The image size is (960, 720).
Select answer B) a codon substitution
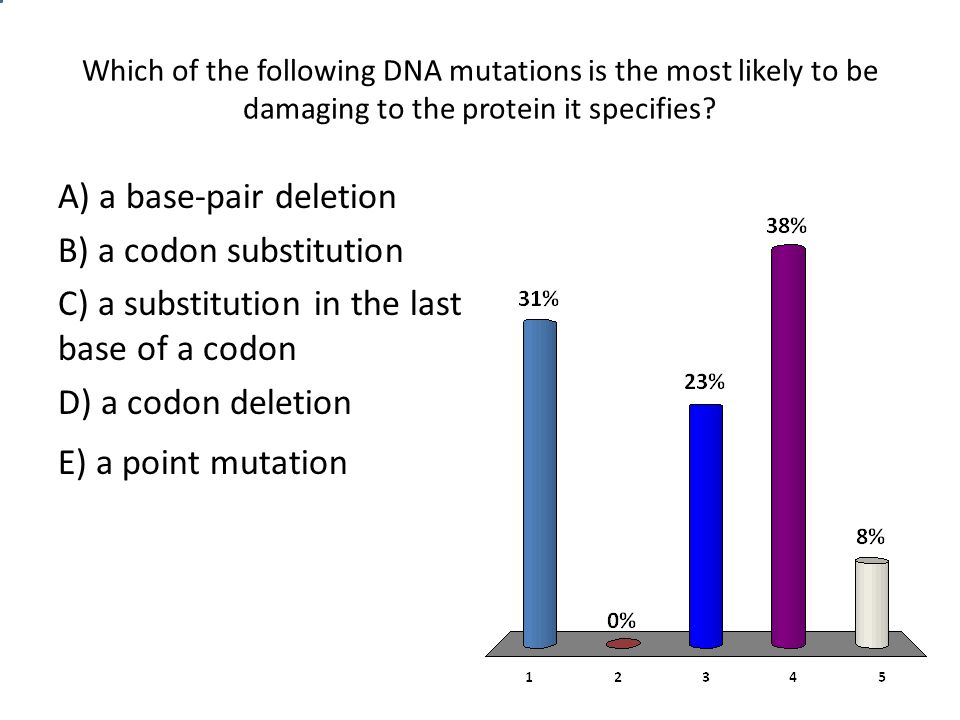pyautogui.click(x=231, y=251)
